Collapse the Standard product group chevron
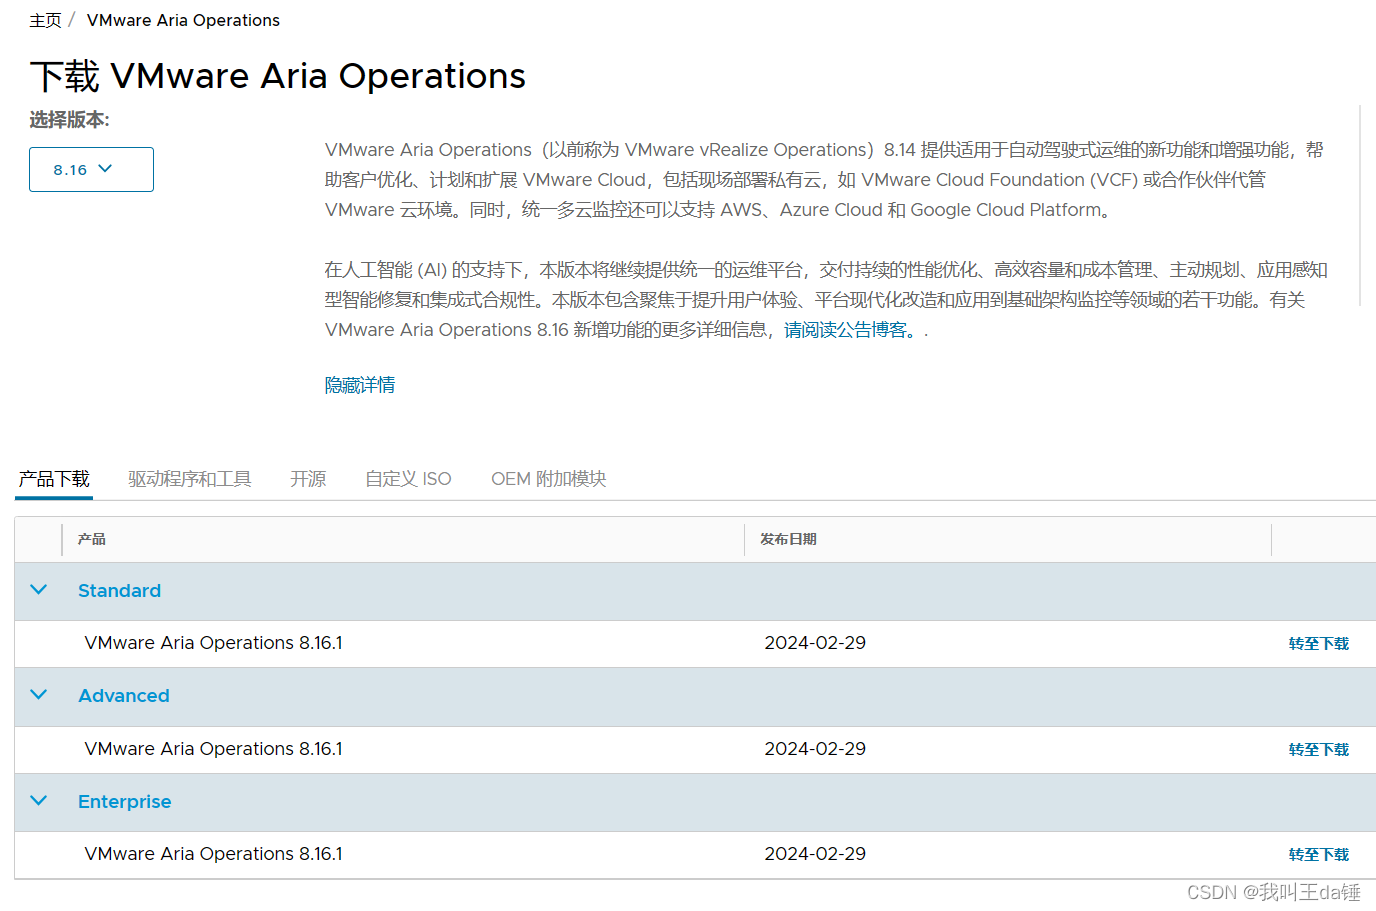 click(x=39, y=590)
